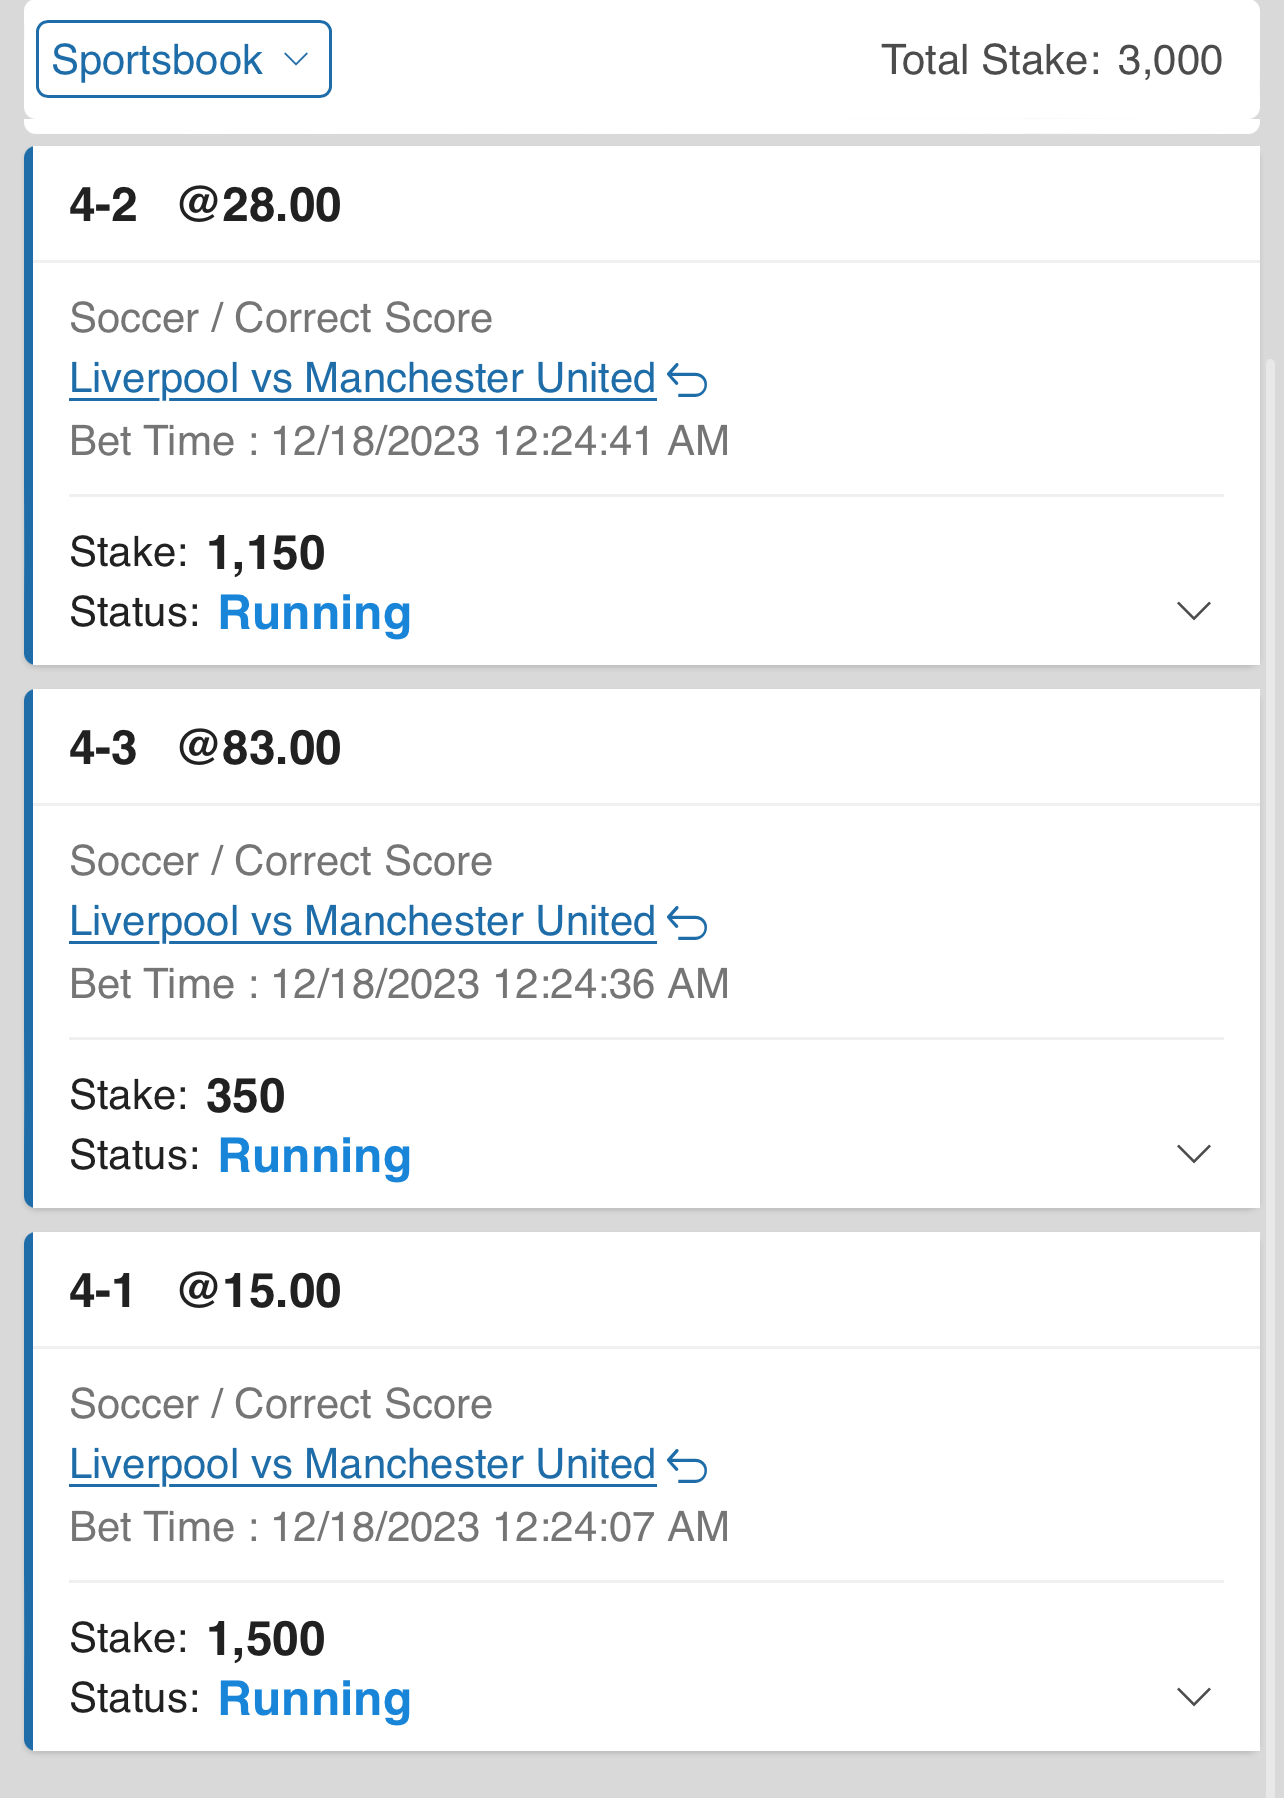
Task: Click the return arrow icon on the 4-3 bet
Action: point(688,923)
